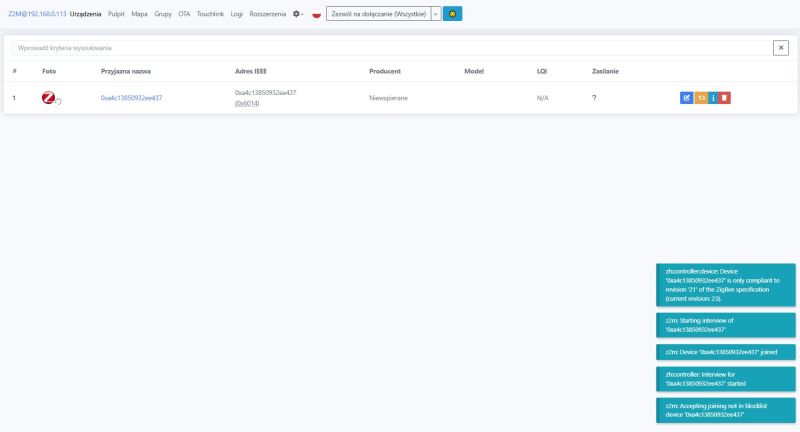View the Logi page
The width and height of the screenshot is (800, 432).
(237, 14)
